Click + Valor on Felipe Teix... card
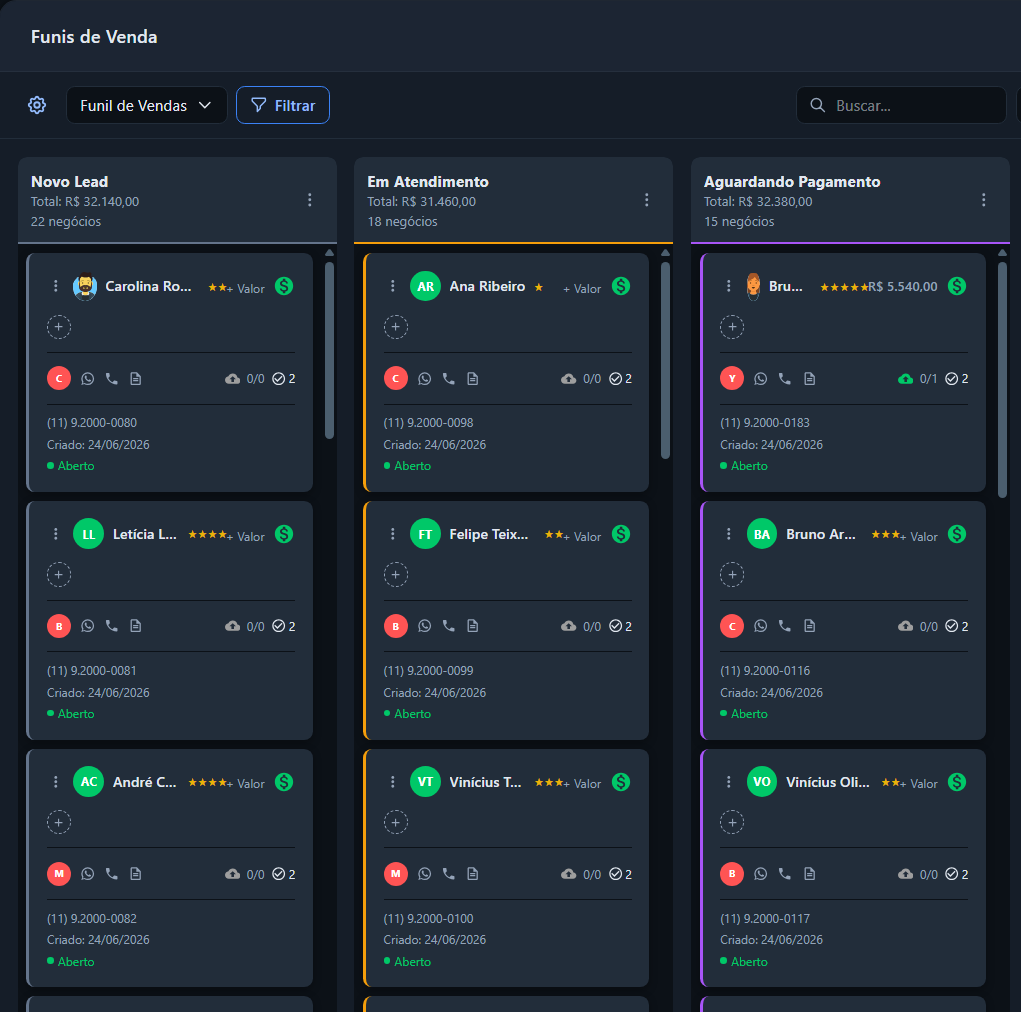Viewport: 1021px width, 1012px height. click(583, 536)
